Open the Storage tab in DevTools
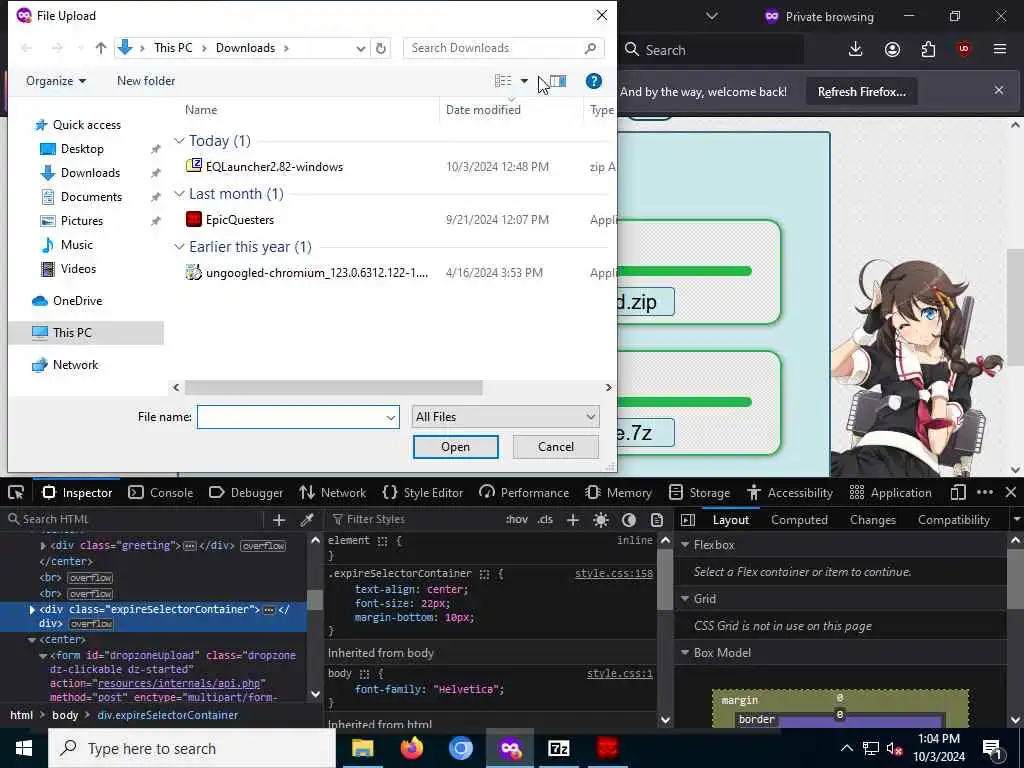This screenshot has height=768, width=1024. click(x=701, y=492)
